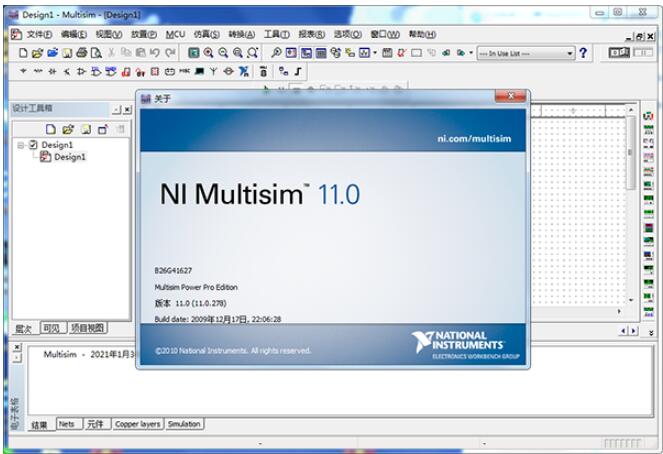Place an Analog op-amp component
The width and height of the screenshot is (663, 454).
tap(81, 71)
